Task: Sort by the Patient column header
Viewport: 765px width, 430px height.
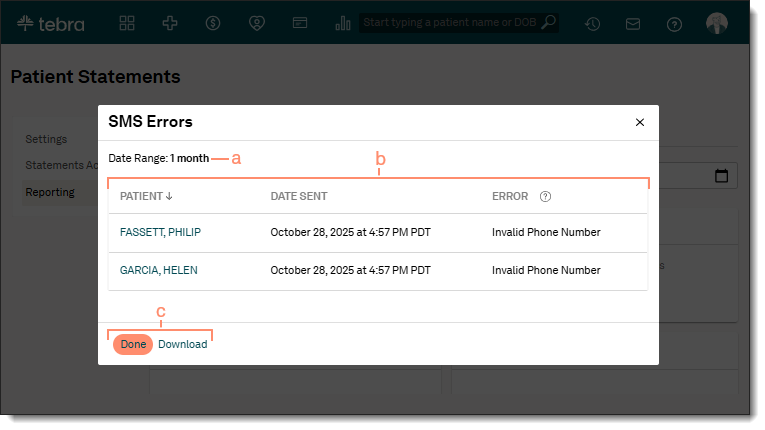Action: 146,197
